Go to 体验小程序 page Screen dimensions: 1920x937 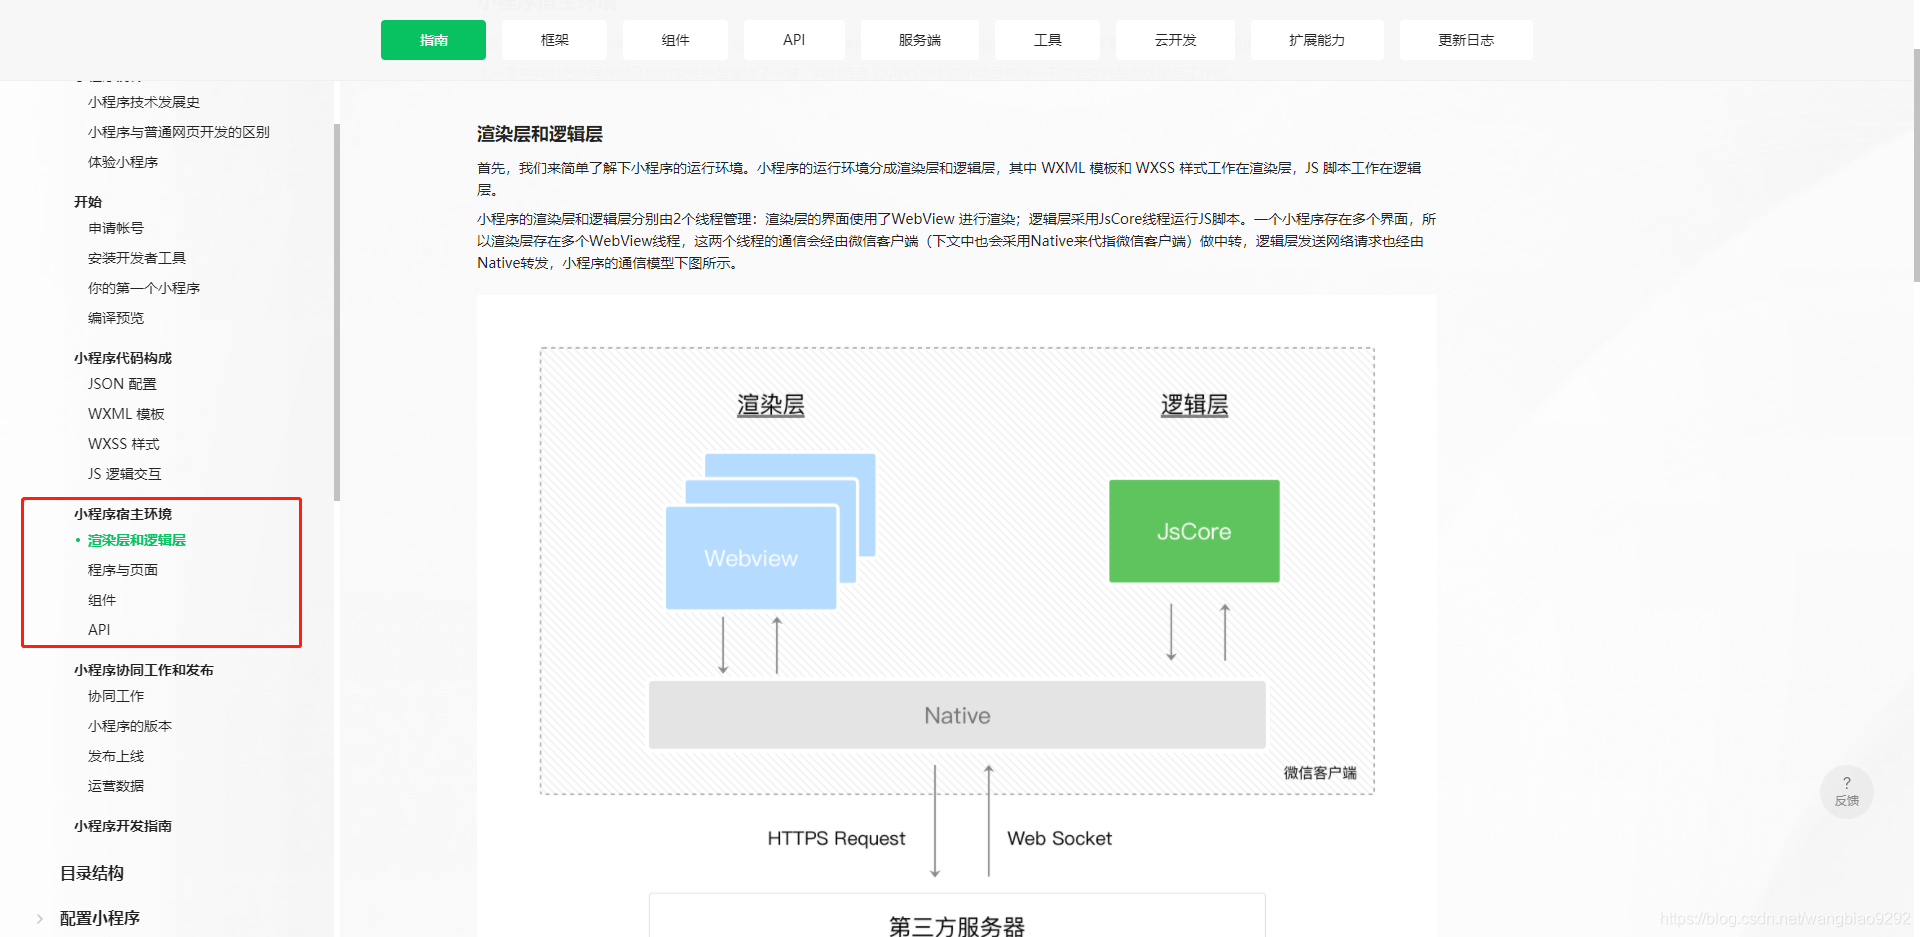(x=123, y=162)
